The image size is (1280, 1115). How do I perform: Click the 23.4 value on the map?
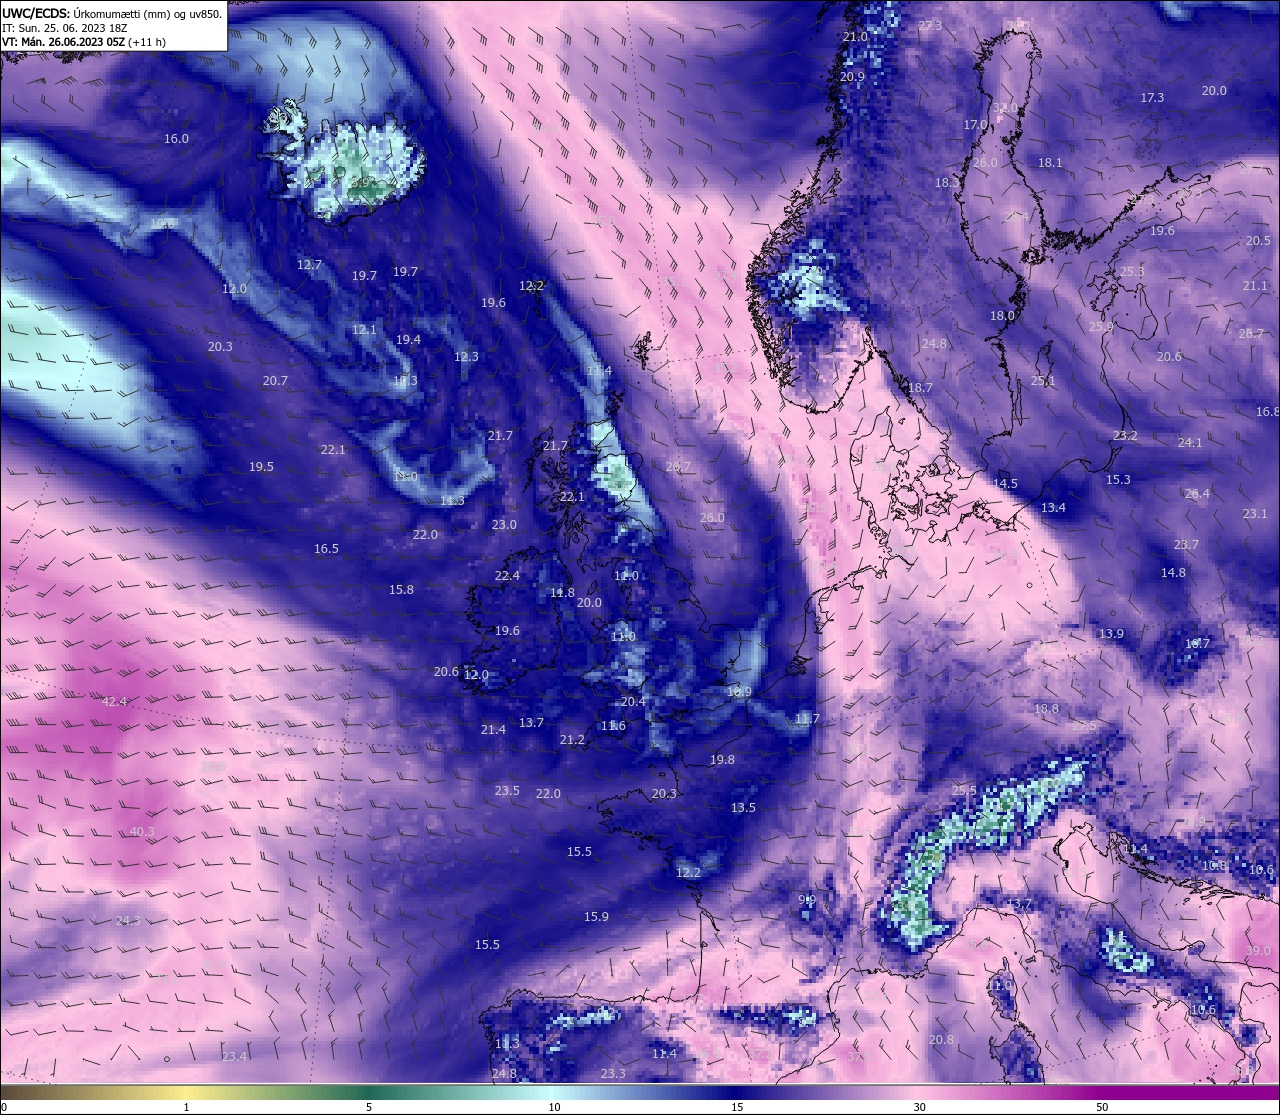coord(234,1057)
